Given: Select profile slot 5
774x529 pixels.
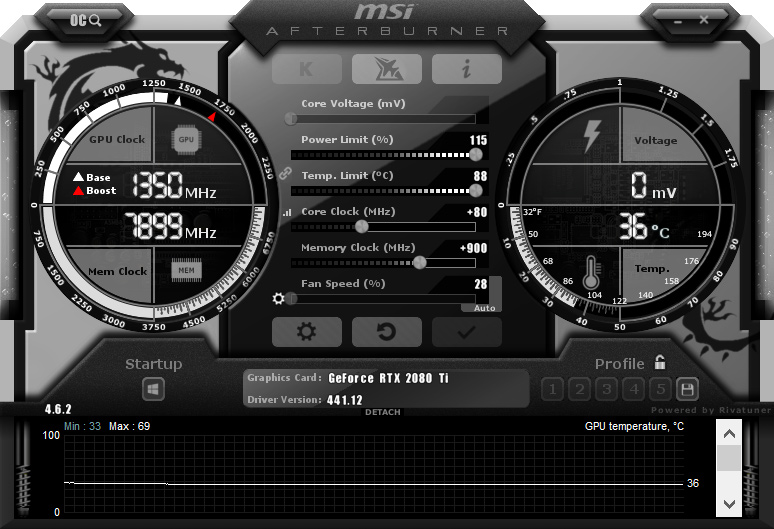Looking at the screenshot, I should coord(660,389).
